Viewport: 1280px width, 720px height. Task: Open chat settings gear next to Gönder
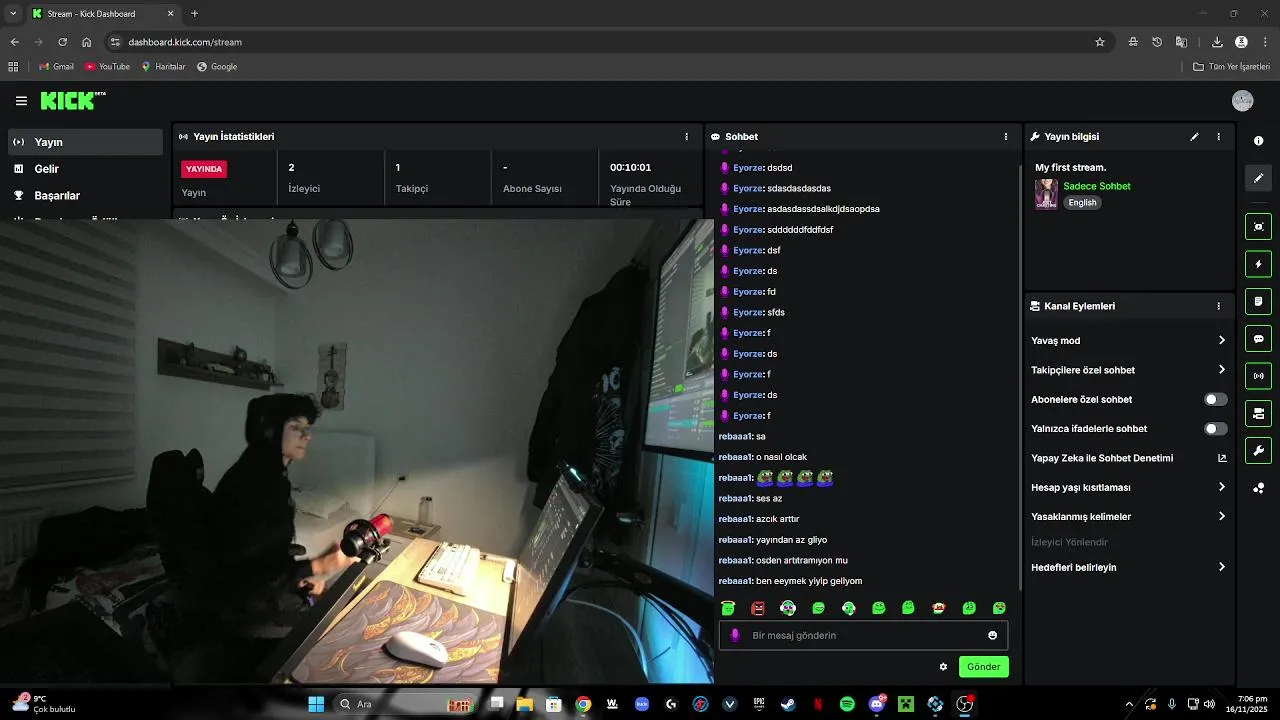tap(943, 667)
